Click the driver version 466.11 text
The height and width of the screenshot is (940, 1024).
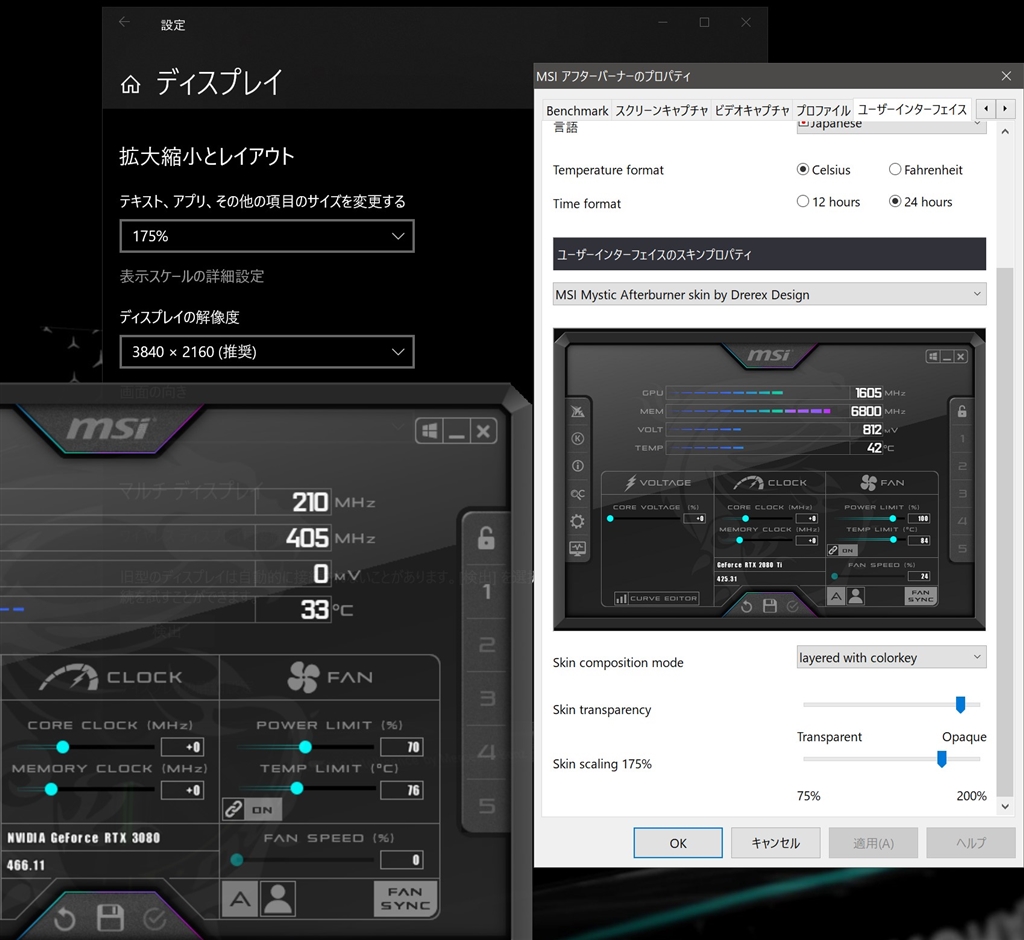click(26, 865)
